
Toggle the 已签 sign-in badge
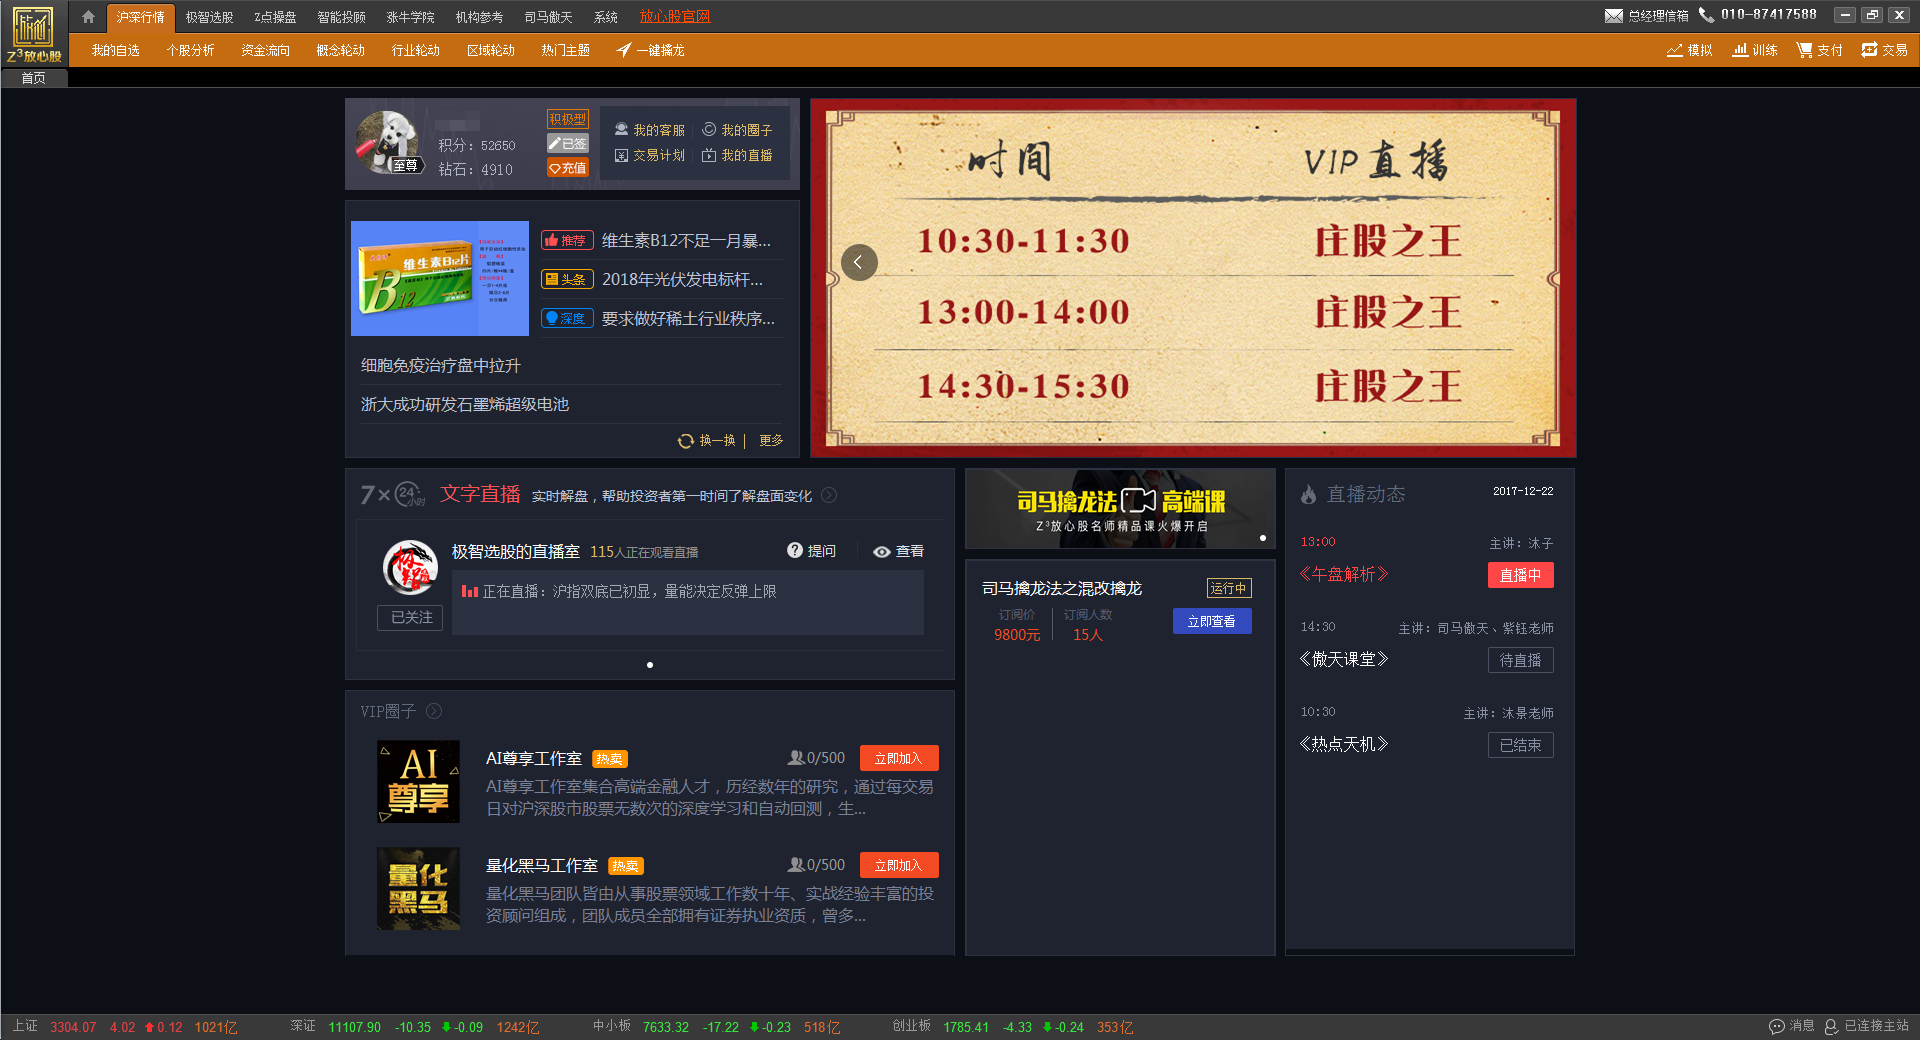point(567,144)
